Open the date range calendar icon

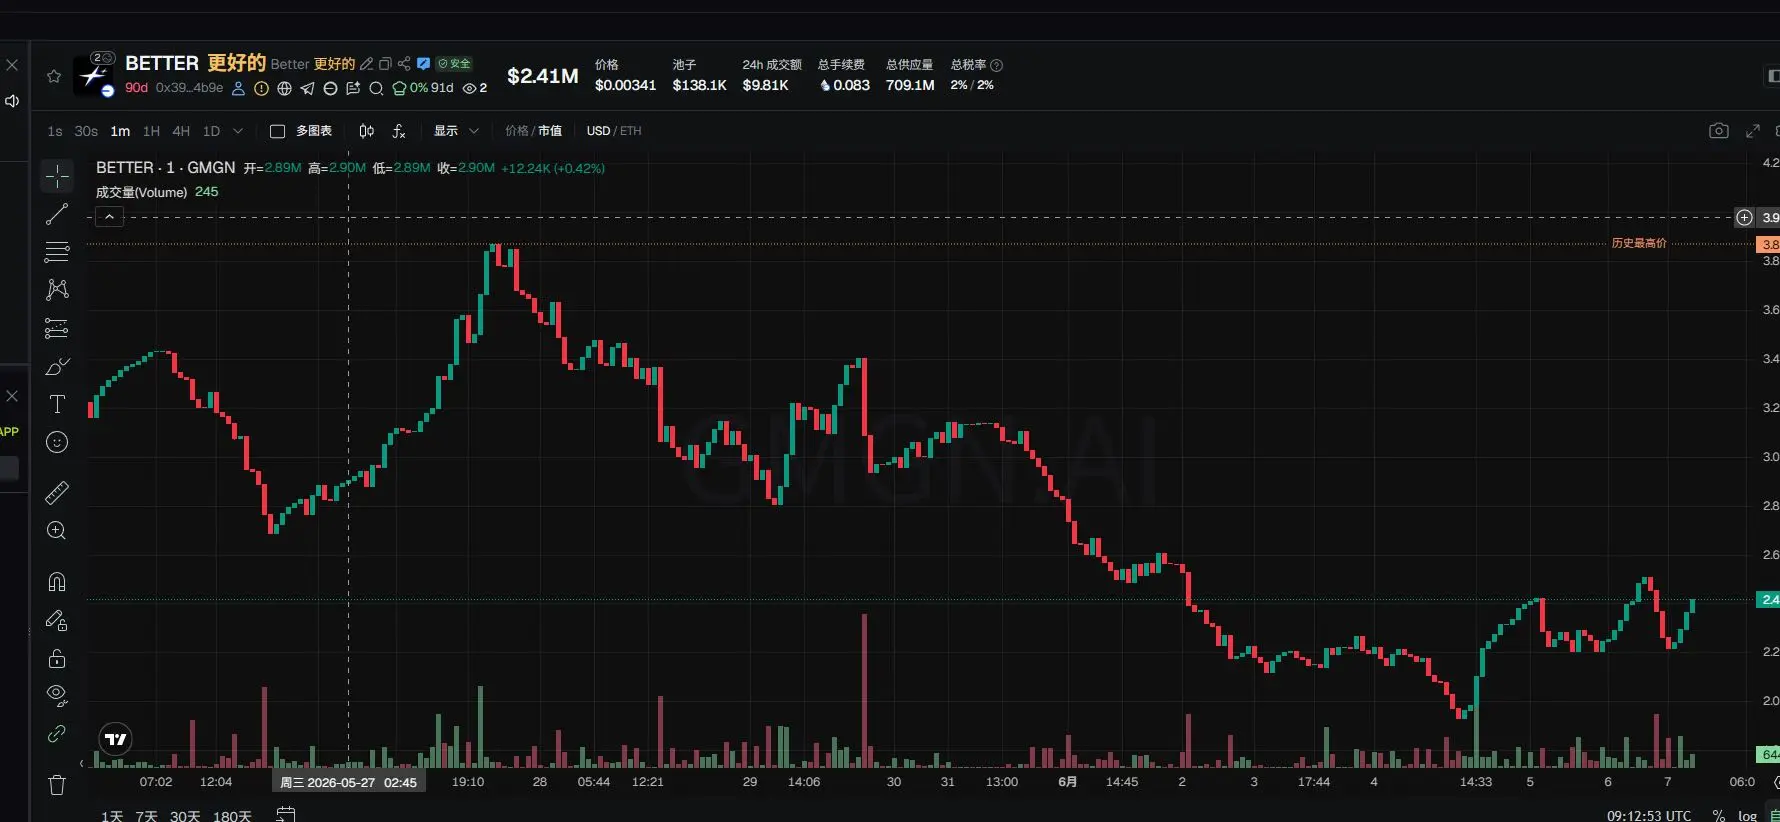[286, 815]
